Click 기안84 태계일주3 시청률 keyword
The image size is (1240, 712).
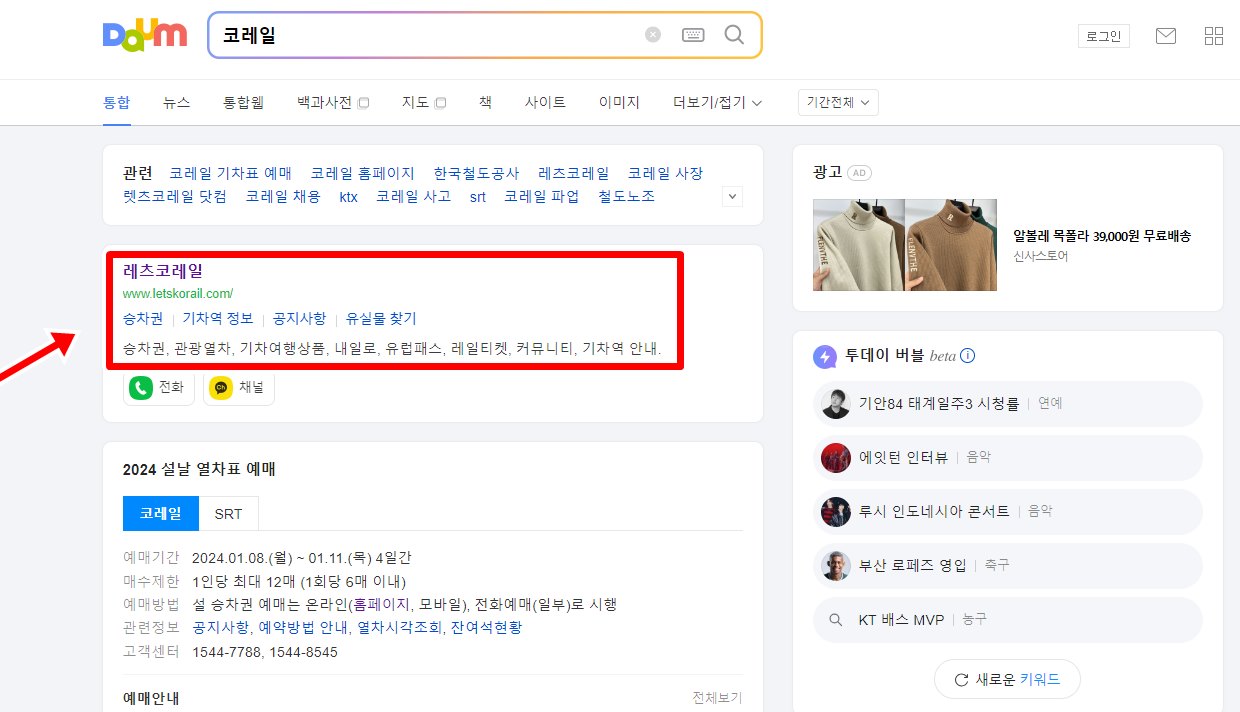tap(939, 404)
